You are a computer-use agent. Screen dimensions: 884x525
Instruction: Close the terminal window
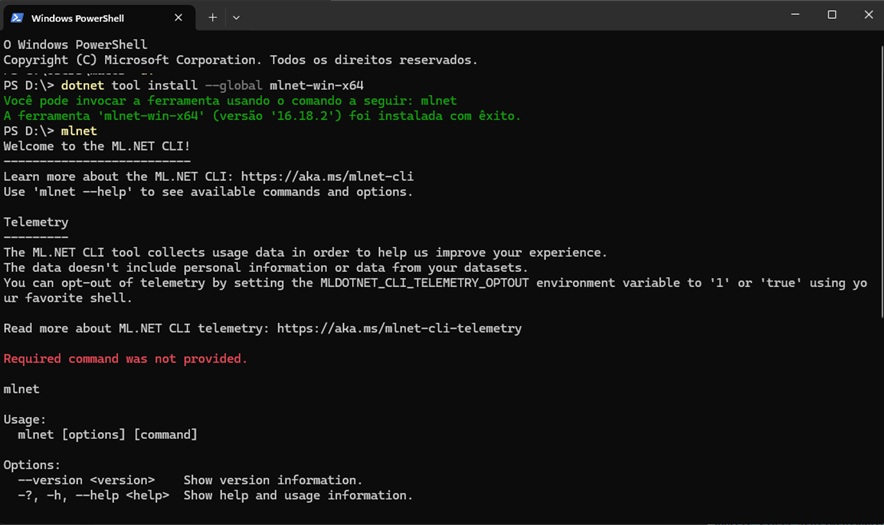[865, 15]
